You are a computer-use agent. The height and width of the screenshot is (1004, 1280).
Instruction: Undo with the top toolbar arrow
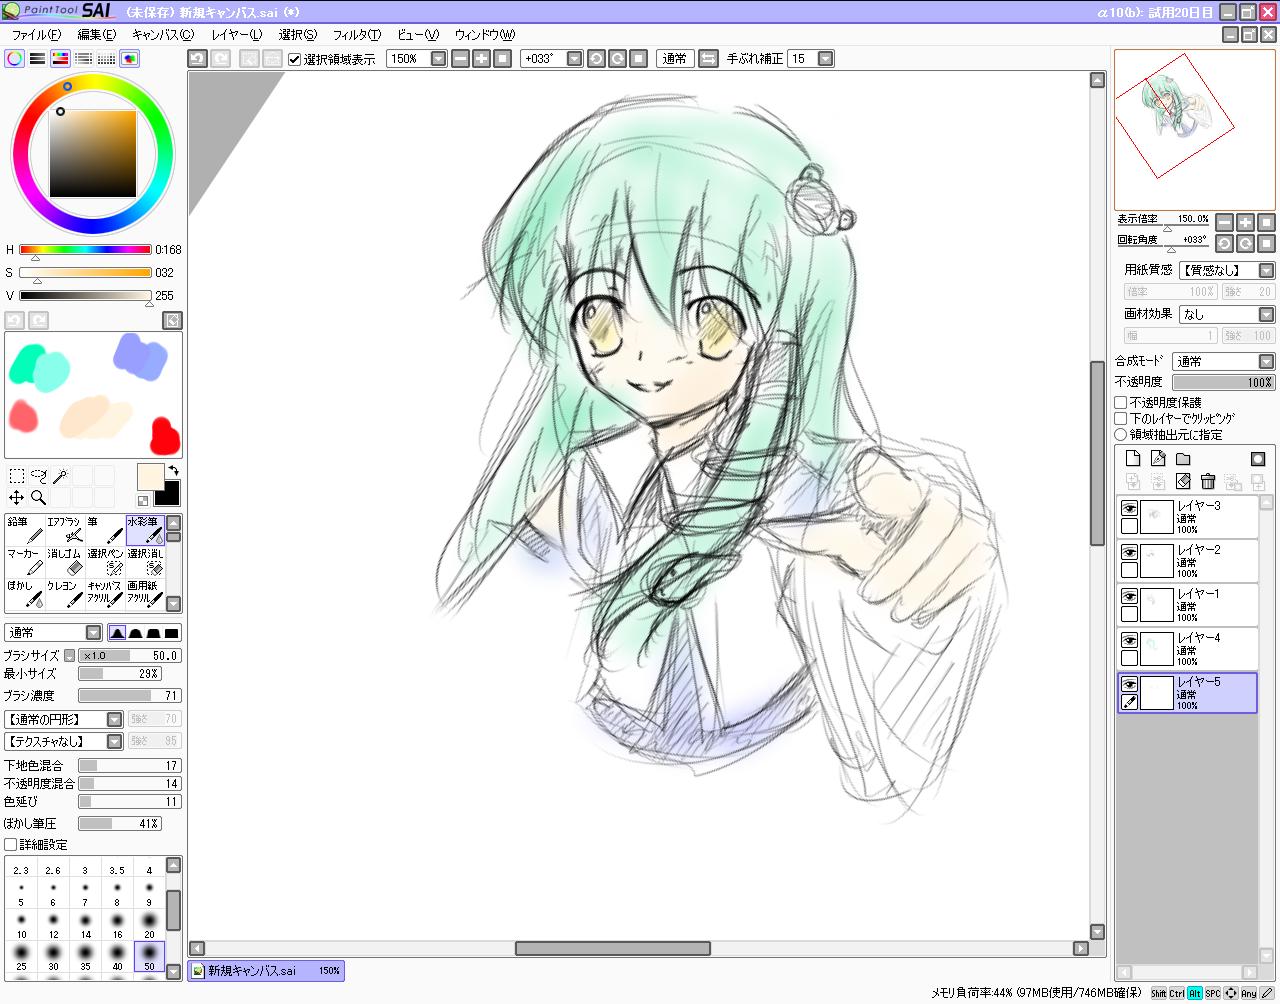click(x=197, y=59)
